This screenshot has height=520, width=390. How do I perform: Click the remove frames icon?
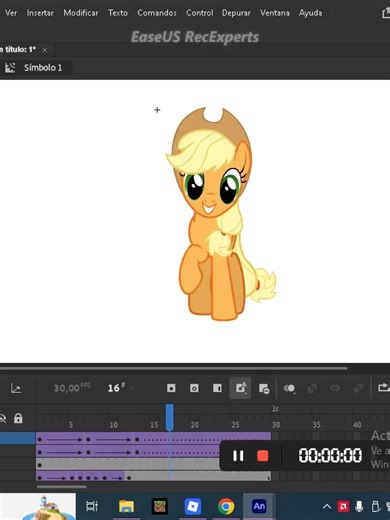pos(264,388)
